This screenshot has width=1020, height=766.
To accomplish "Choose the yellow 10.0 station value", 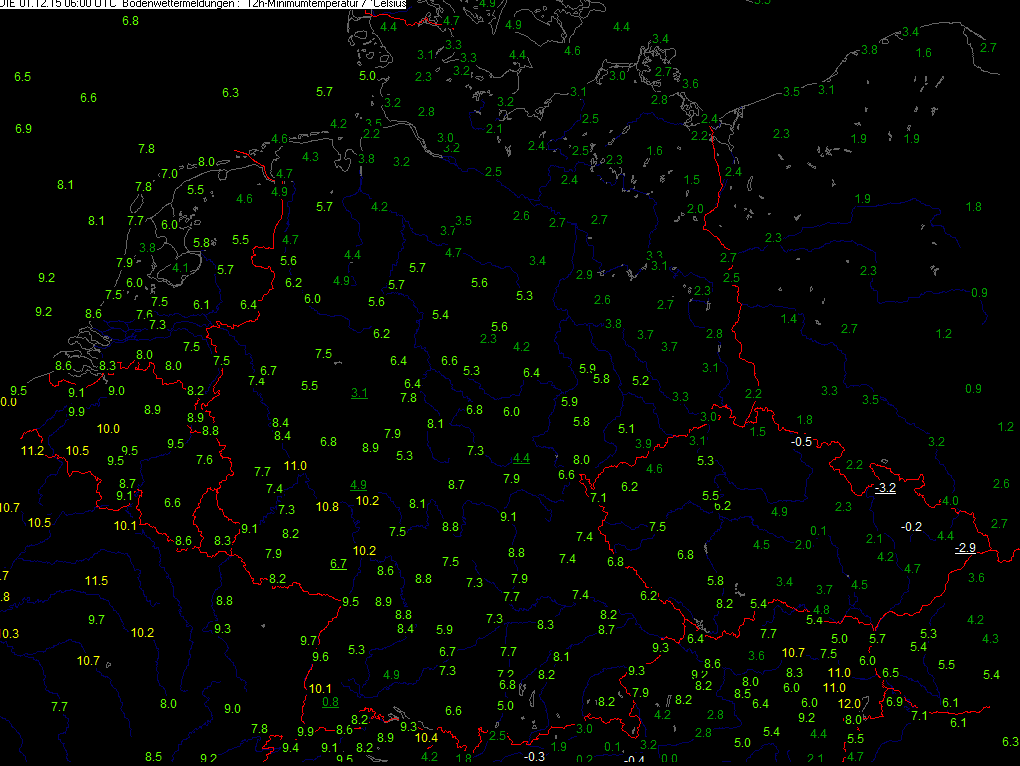I will 108,429.
